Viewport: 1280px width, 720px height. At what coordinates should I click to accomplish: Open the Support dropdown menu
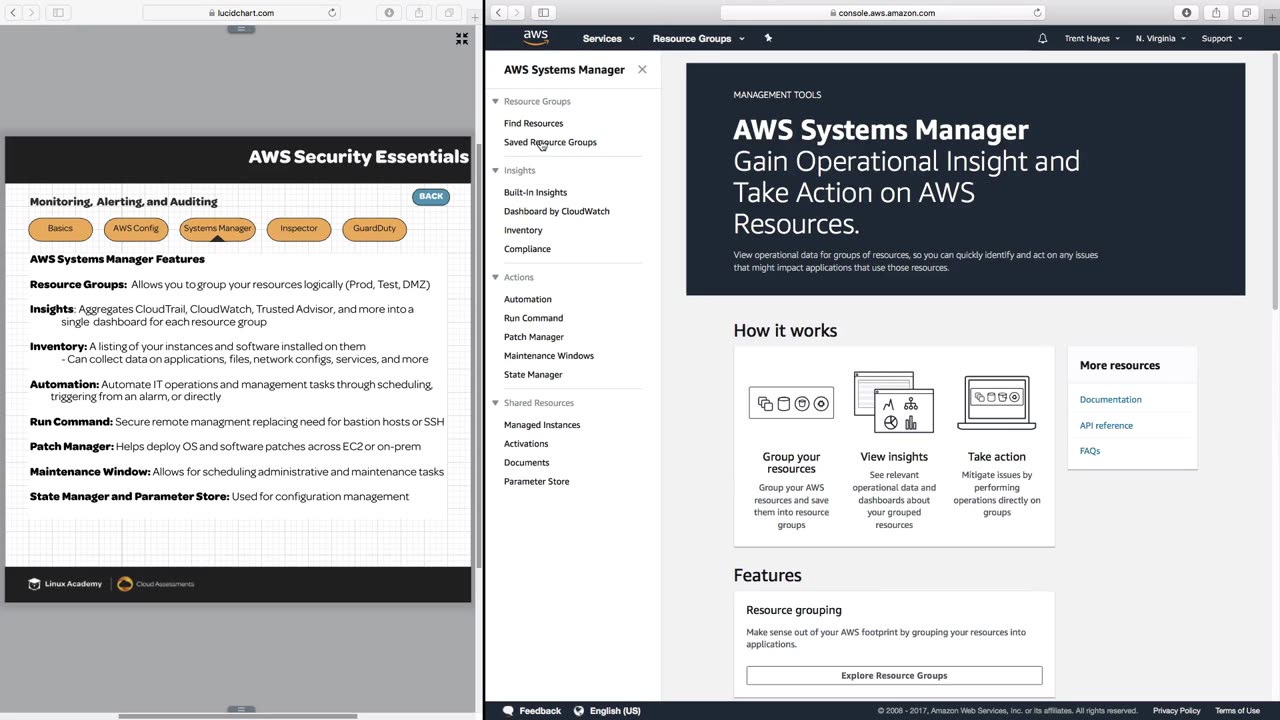(x=1221, y=38)
